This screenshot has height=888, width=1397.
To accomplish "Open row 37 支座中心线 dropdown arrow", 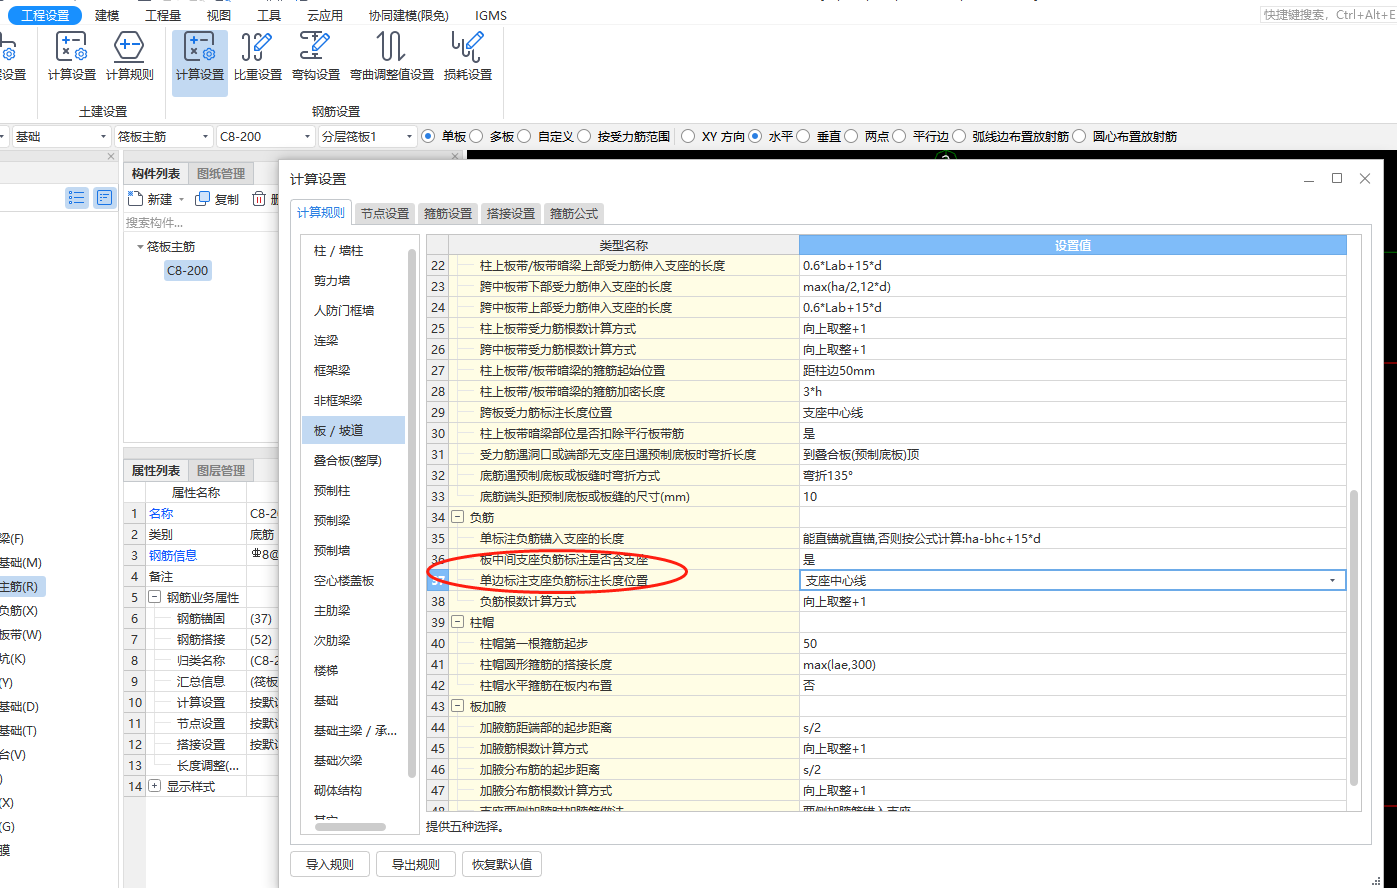I will [x=1333, y=581].
